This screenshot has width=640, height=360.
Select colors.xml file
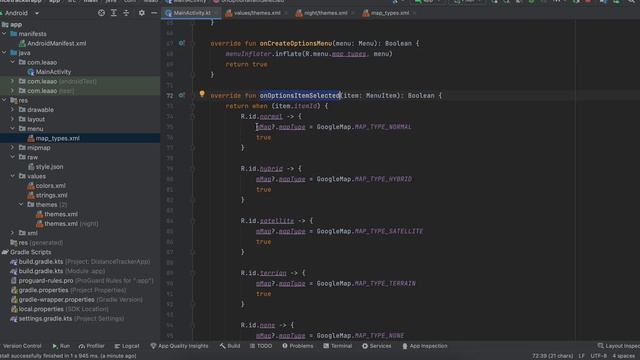pyautogui.click(x=50, y=186)
